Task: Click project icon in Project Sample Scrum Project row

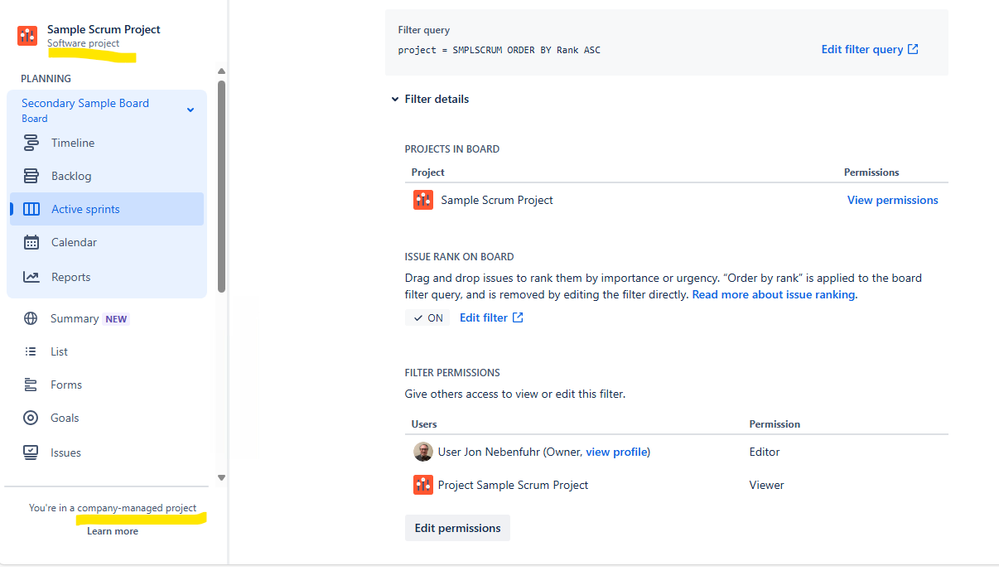Action: (x=423, y=485)
